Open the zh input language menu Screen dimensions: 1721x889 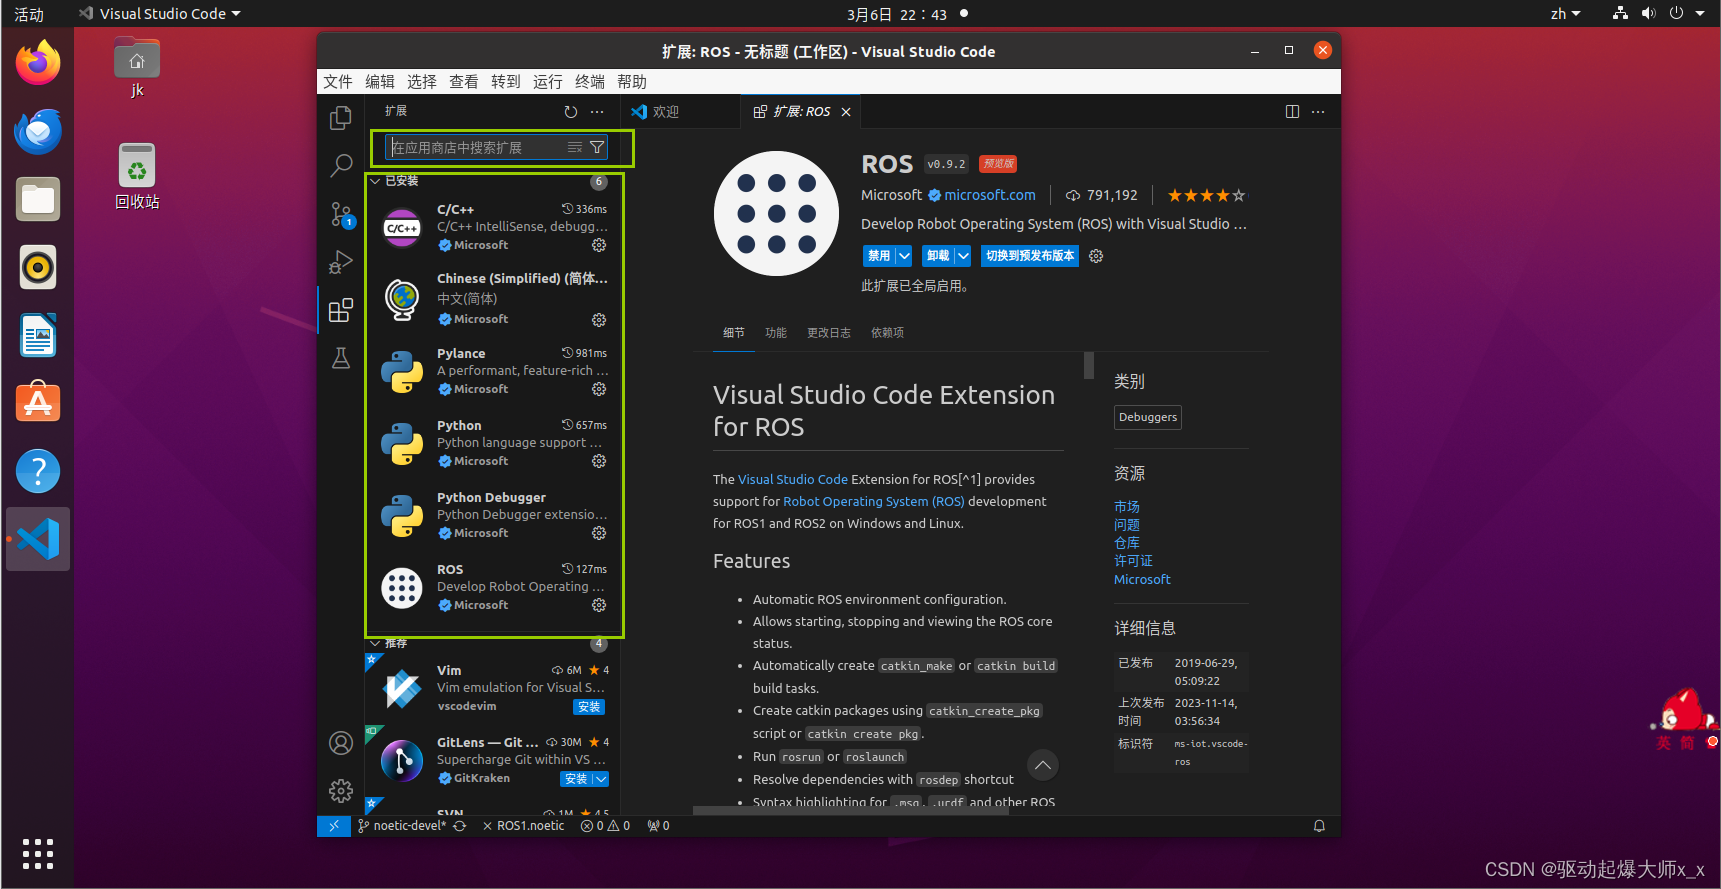1565,14
